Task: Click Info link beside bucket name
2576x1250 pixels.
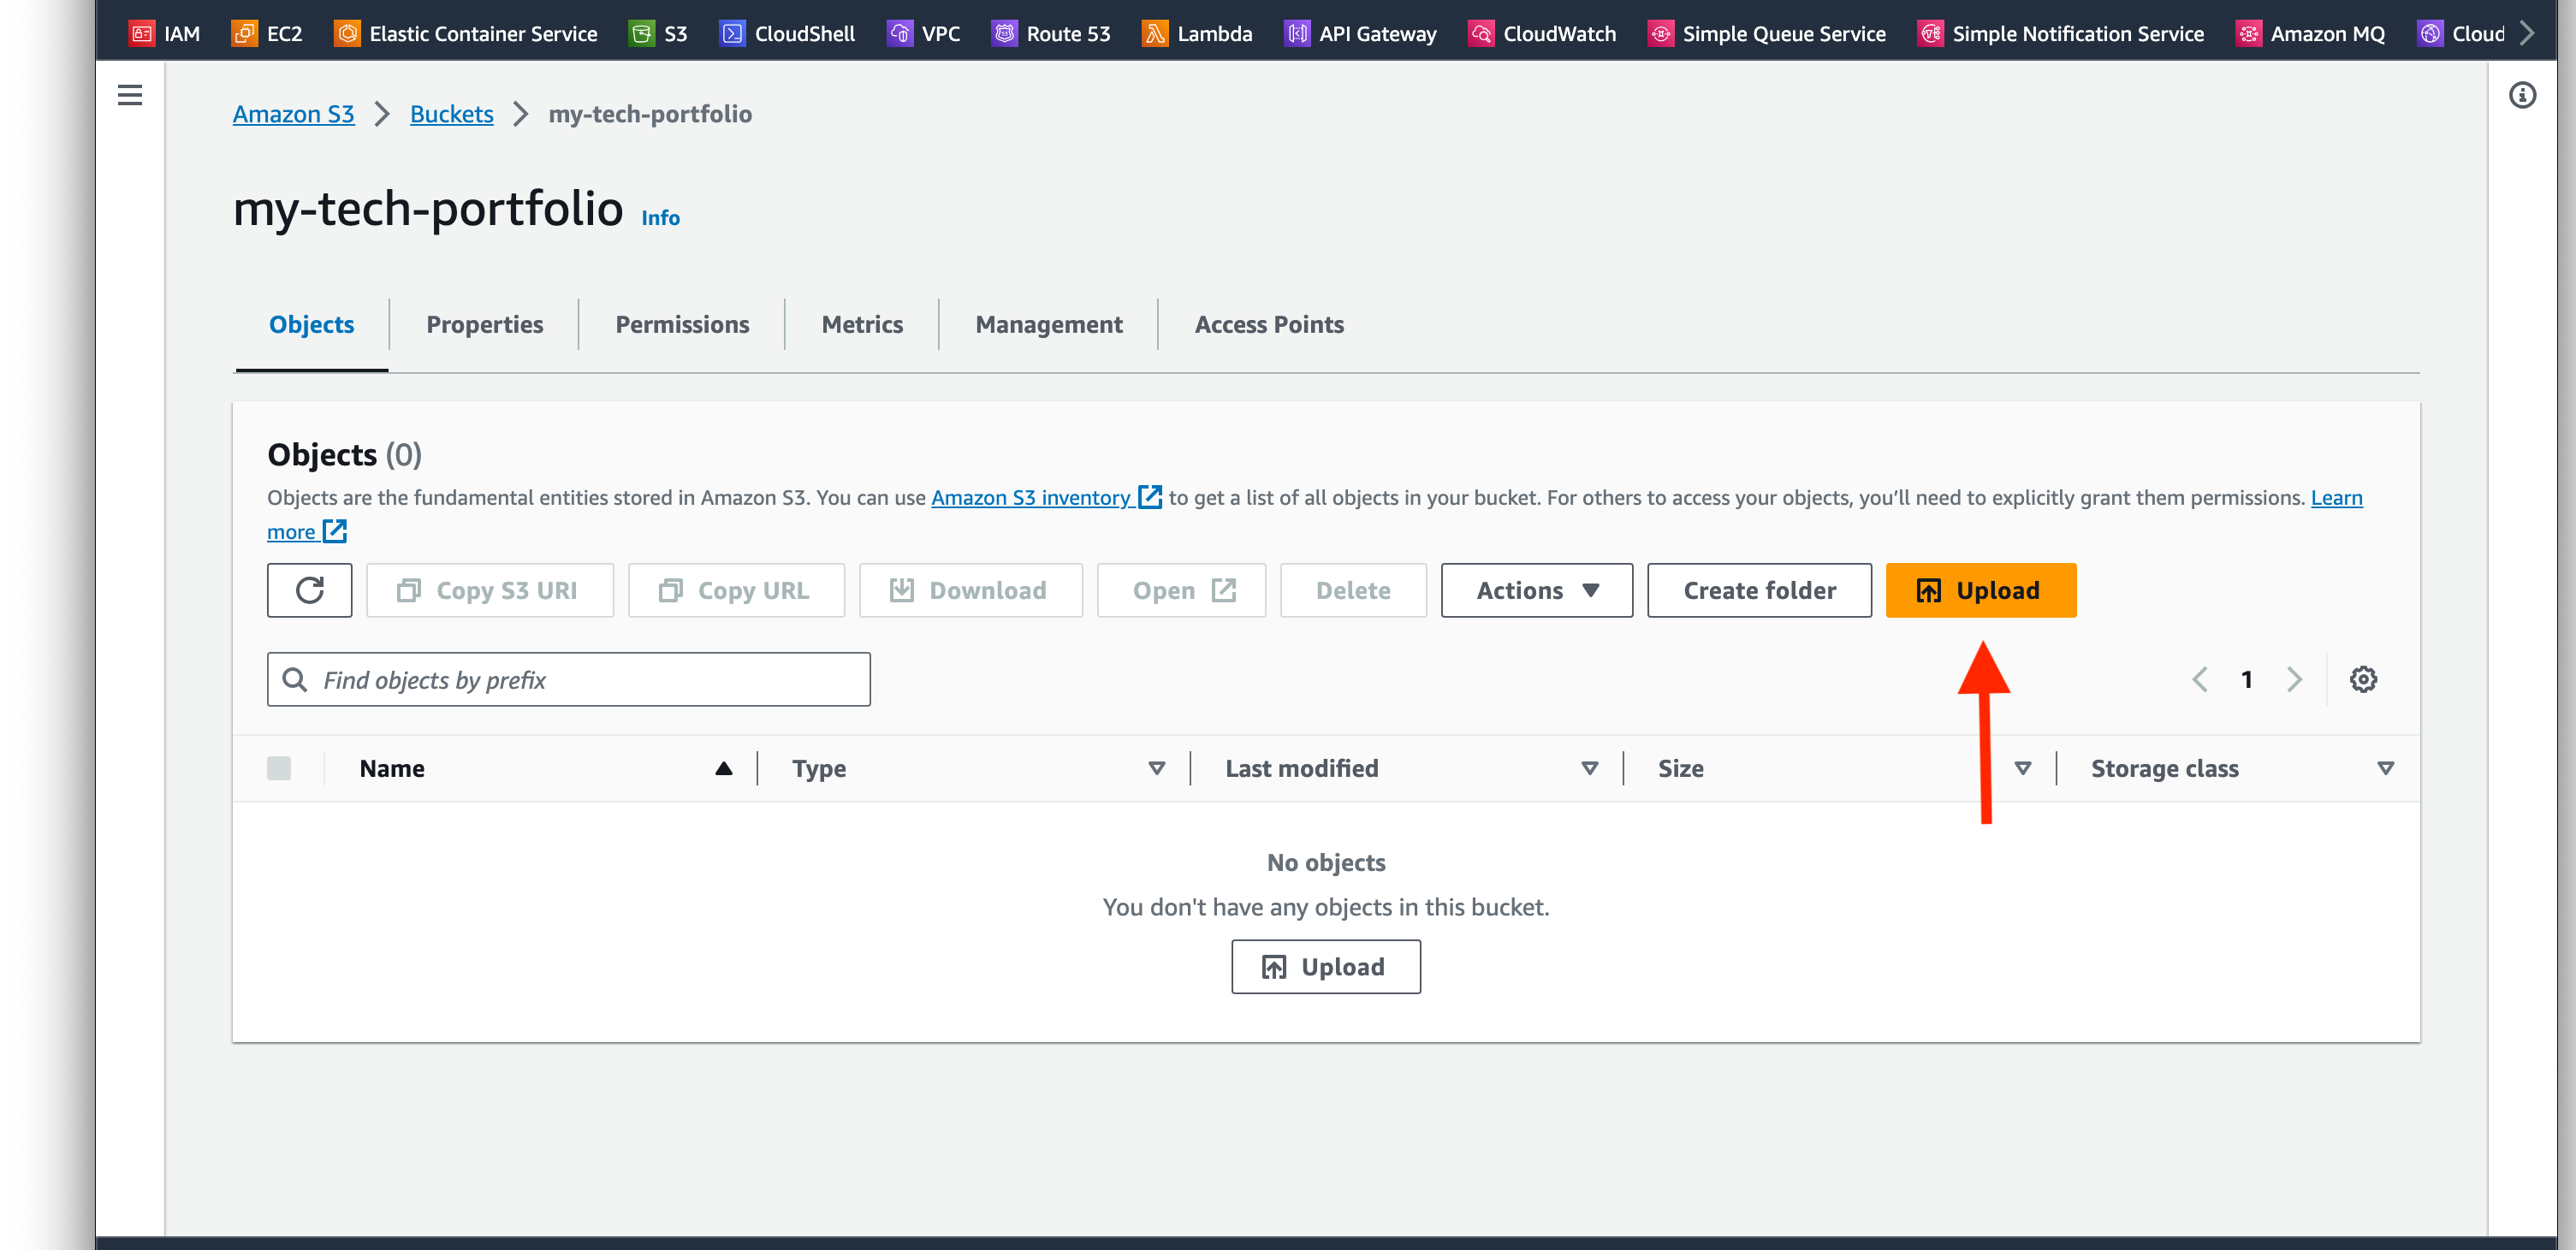Action: coord(660,217)
